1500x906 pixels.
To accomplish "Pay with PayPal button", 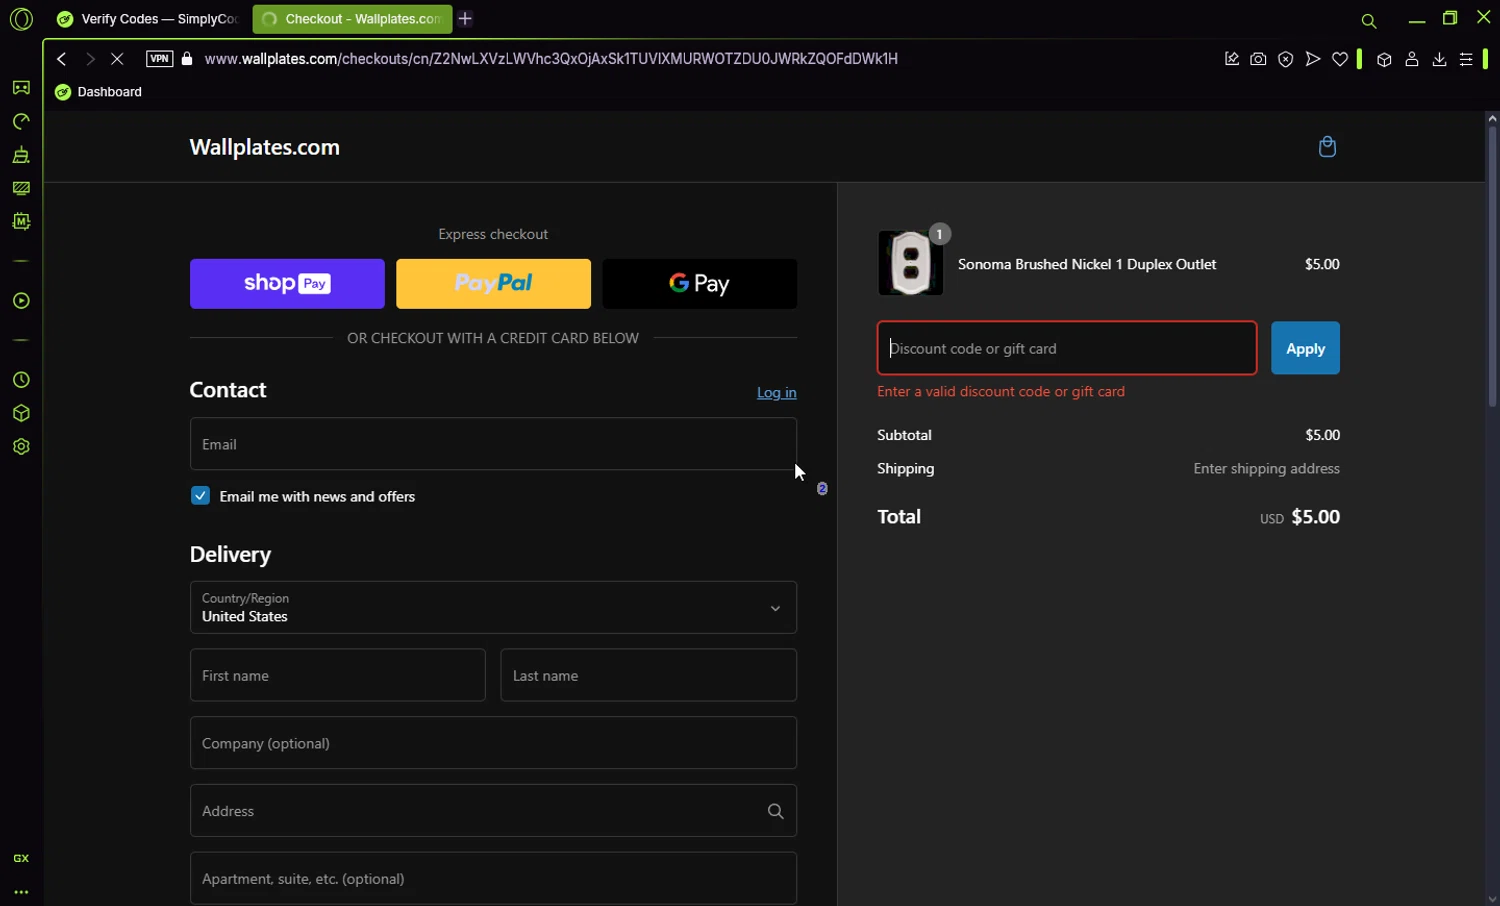I will pyautogui.click(x=493, y=284).
